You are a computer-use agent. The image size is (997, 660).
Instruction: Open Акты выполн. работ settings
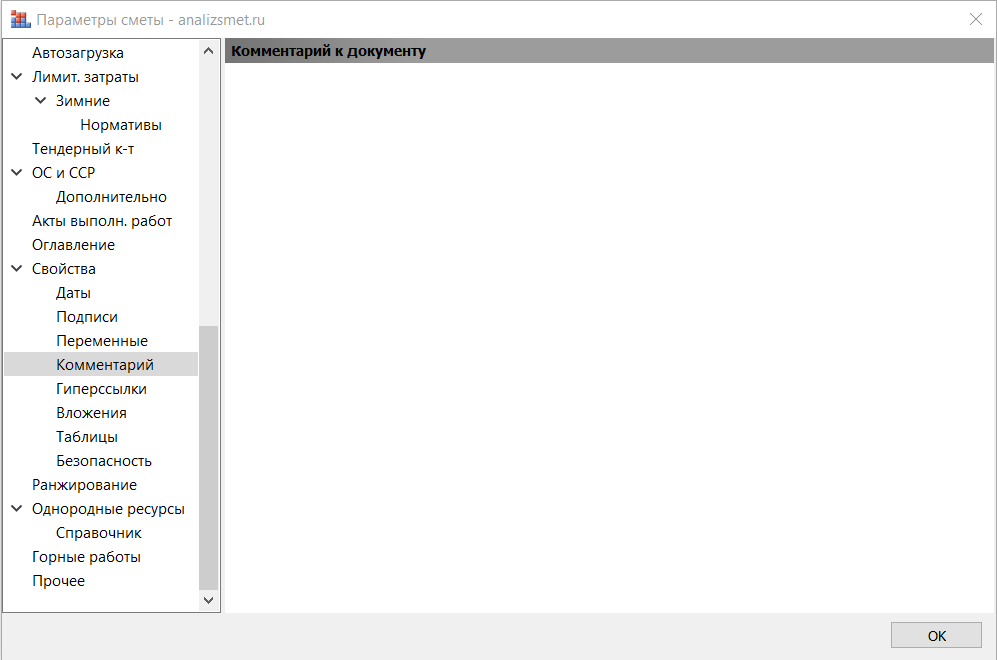[x=102, y=221]
